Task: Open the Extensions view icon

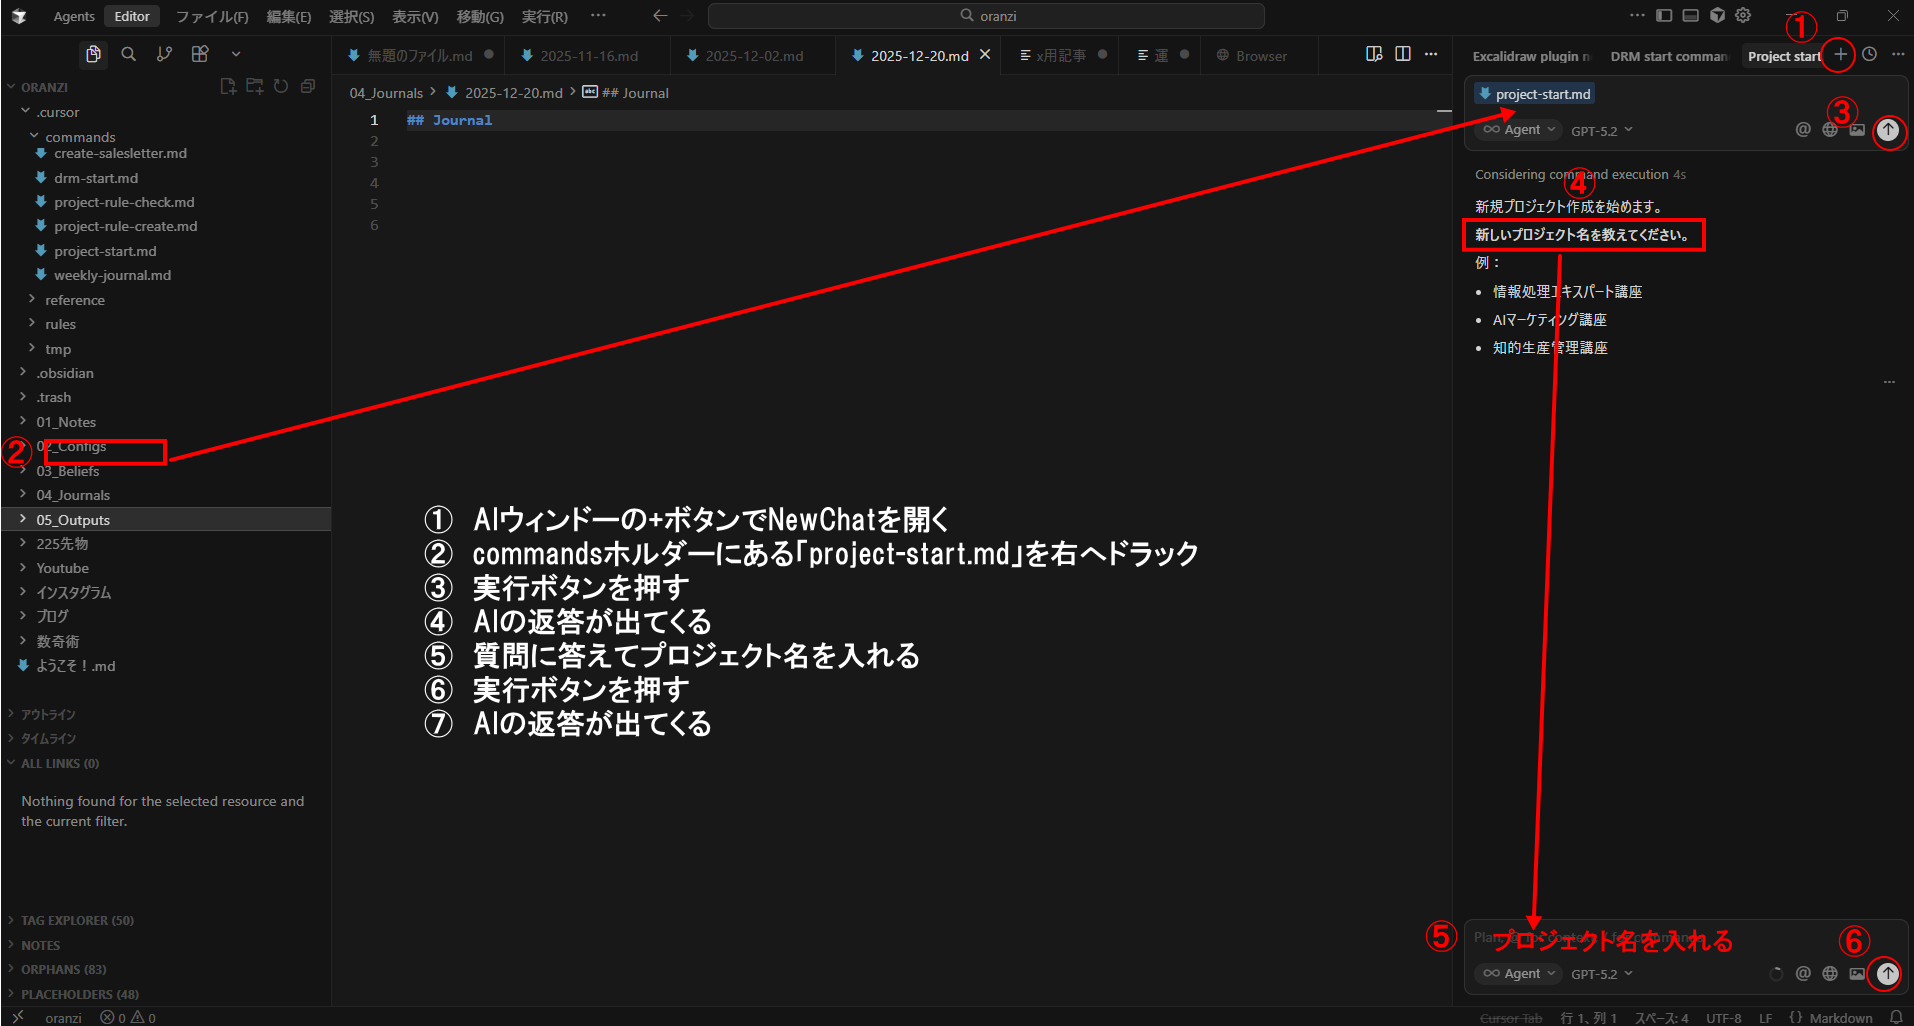Action: coord(200,54)
